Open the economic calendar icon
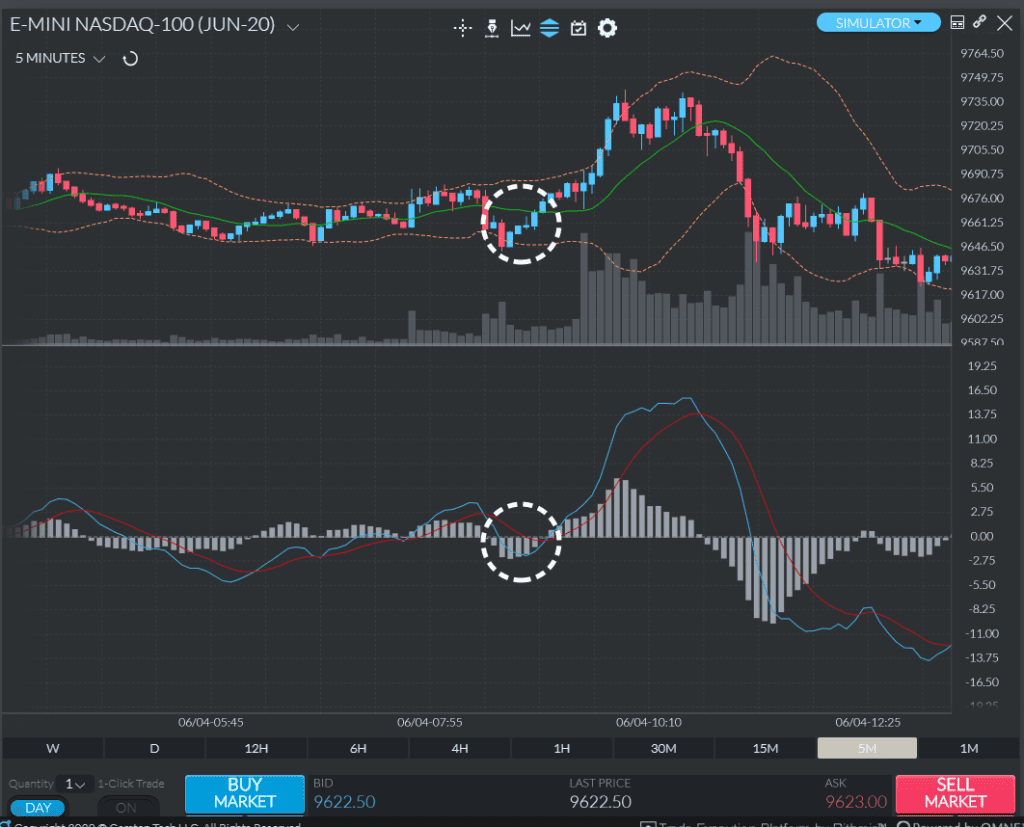This screenshot has height=827, width=1024. click(x=578, y=27)
